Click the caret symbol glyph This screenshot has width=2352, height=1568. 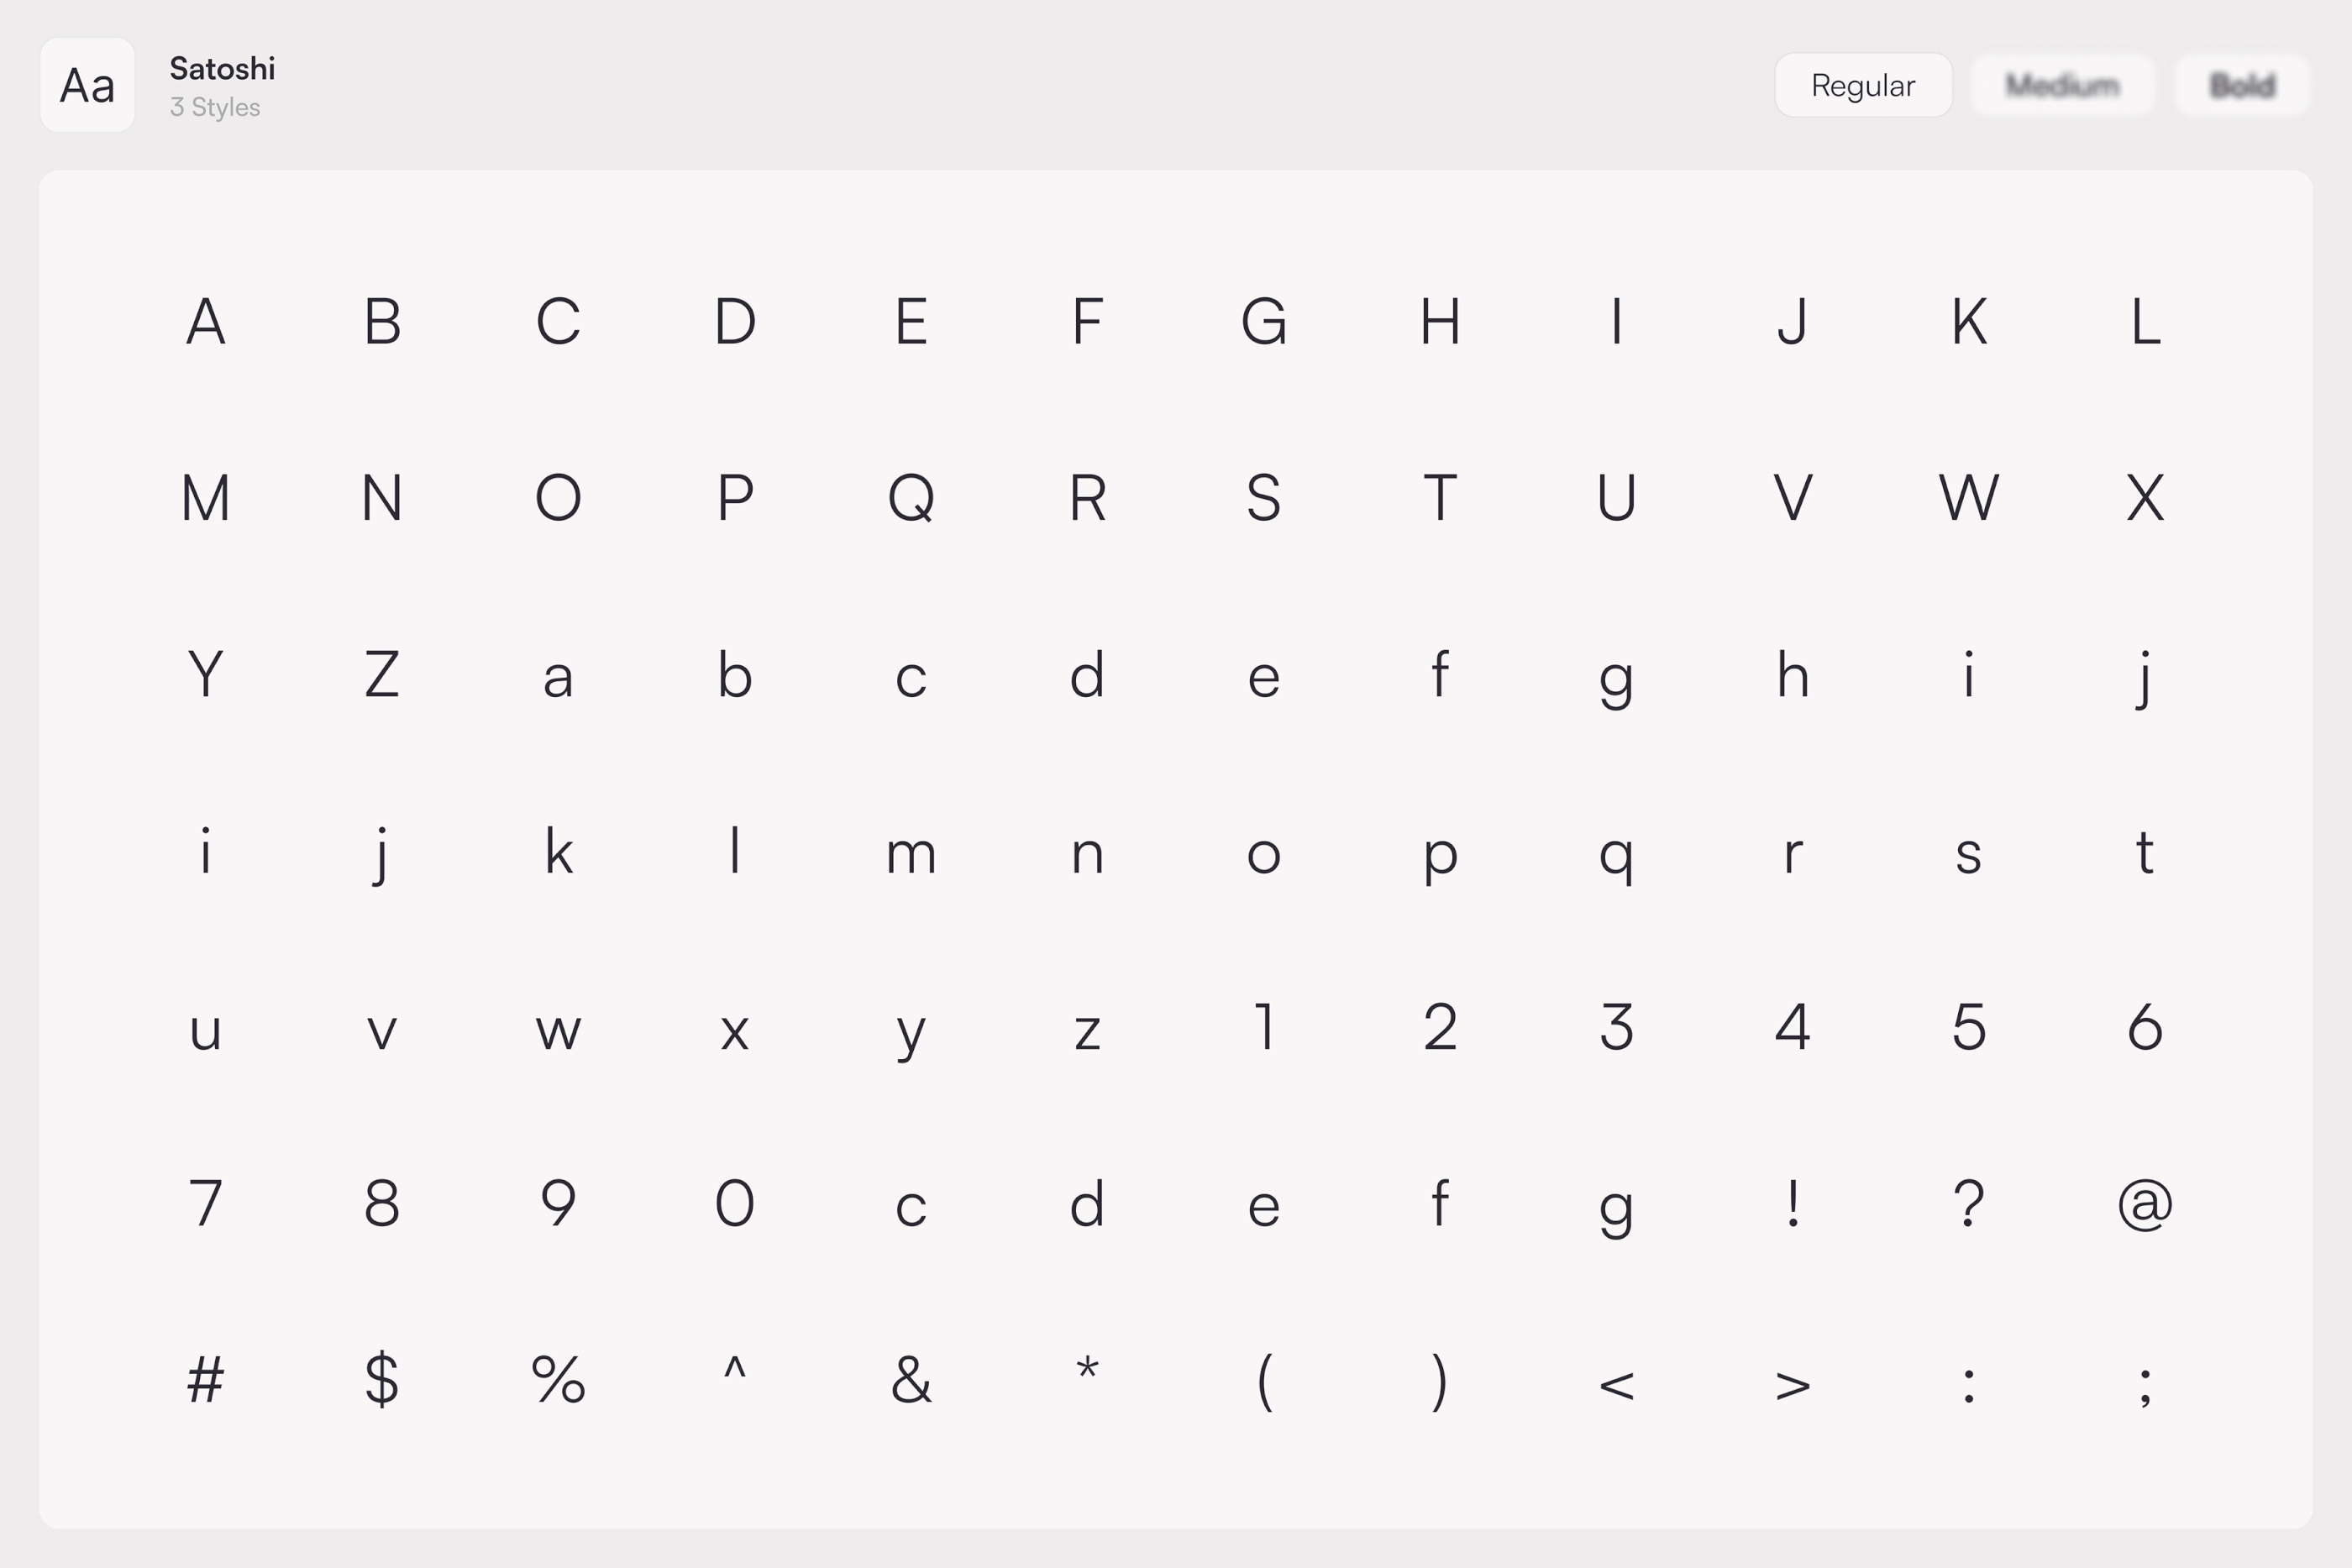(735, 1368)
